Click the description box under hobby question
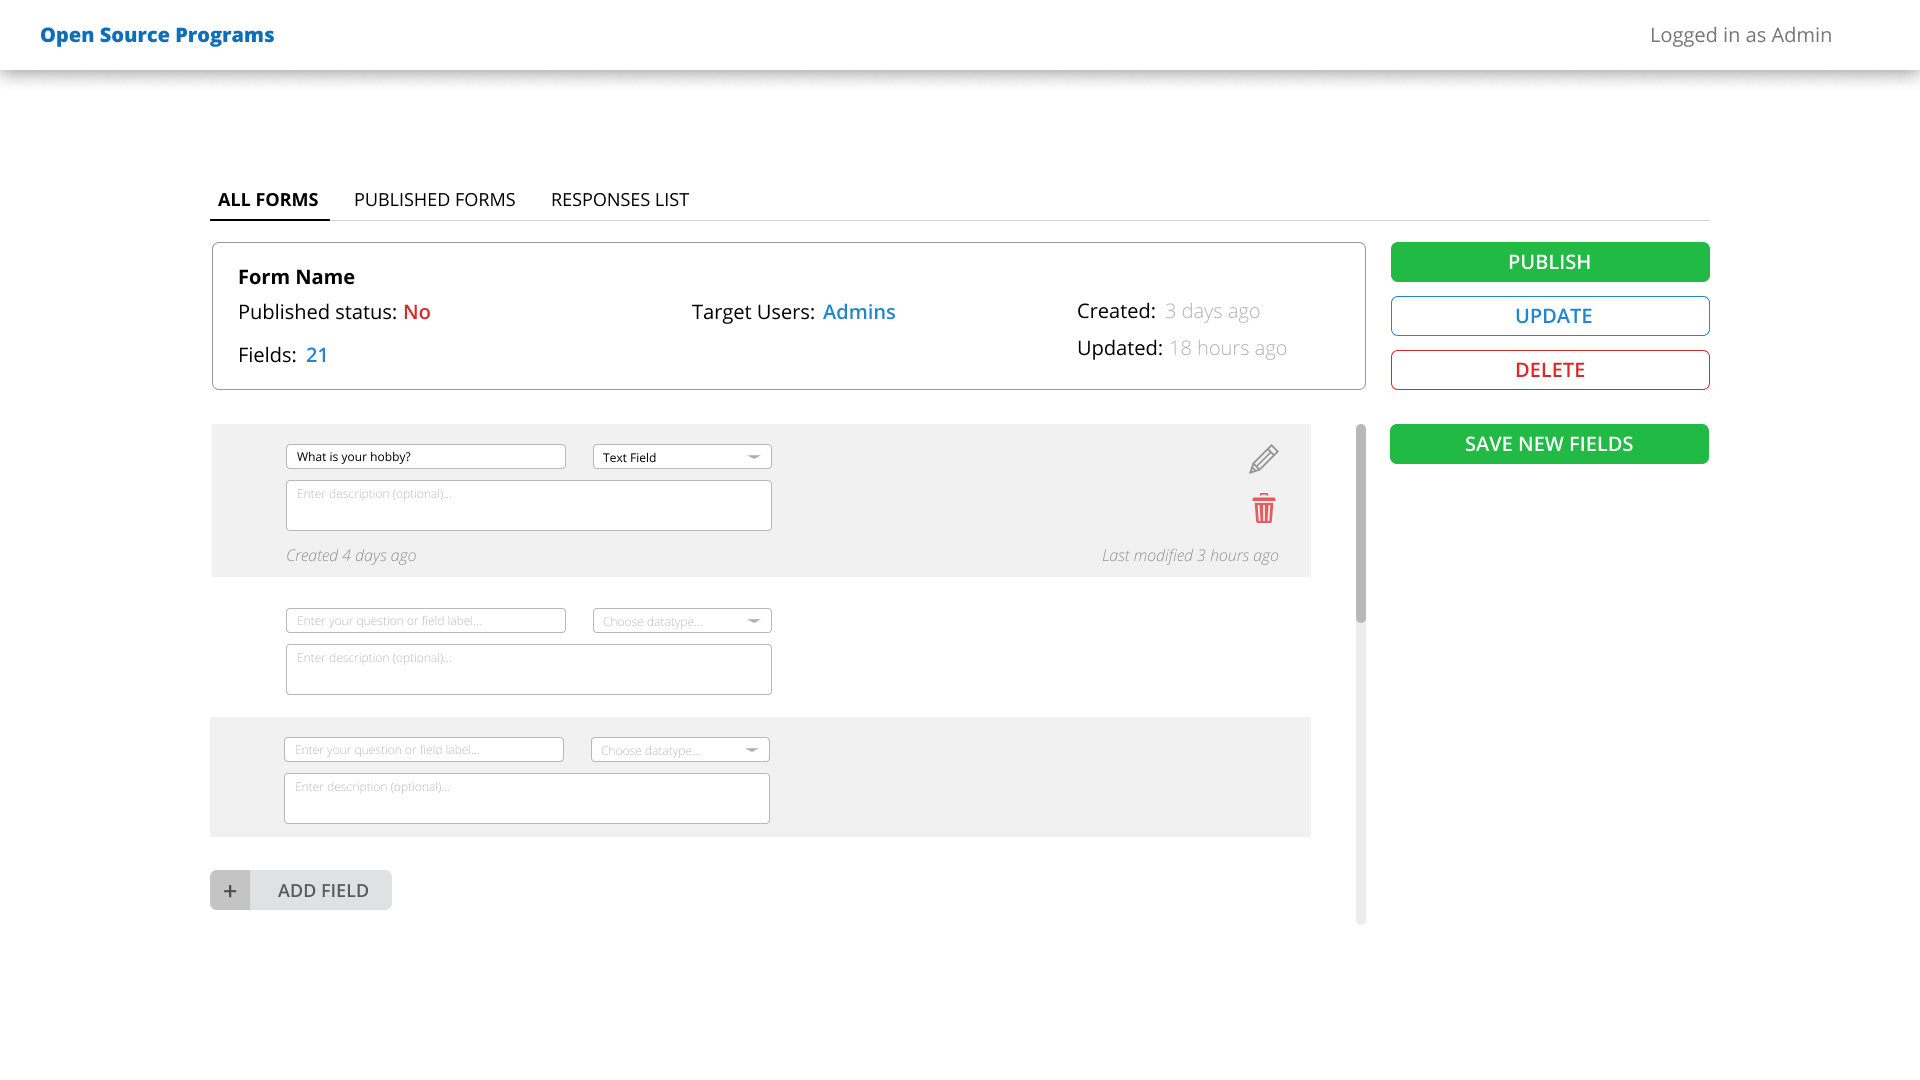This screenshot has width=1920, height=1080. point(528,506)
